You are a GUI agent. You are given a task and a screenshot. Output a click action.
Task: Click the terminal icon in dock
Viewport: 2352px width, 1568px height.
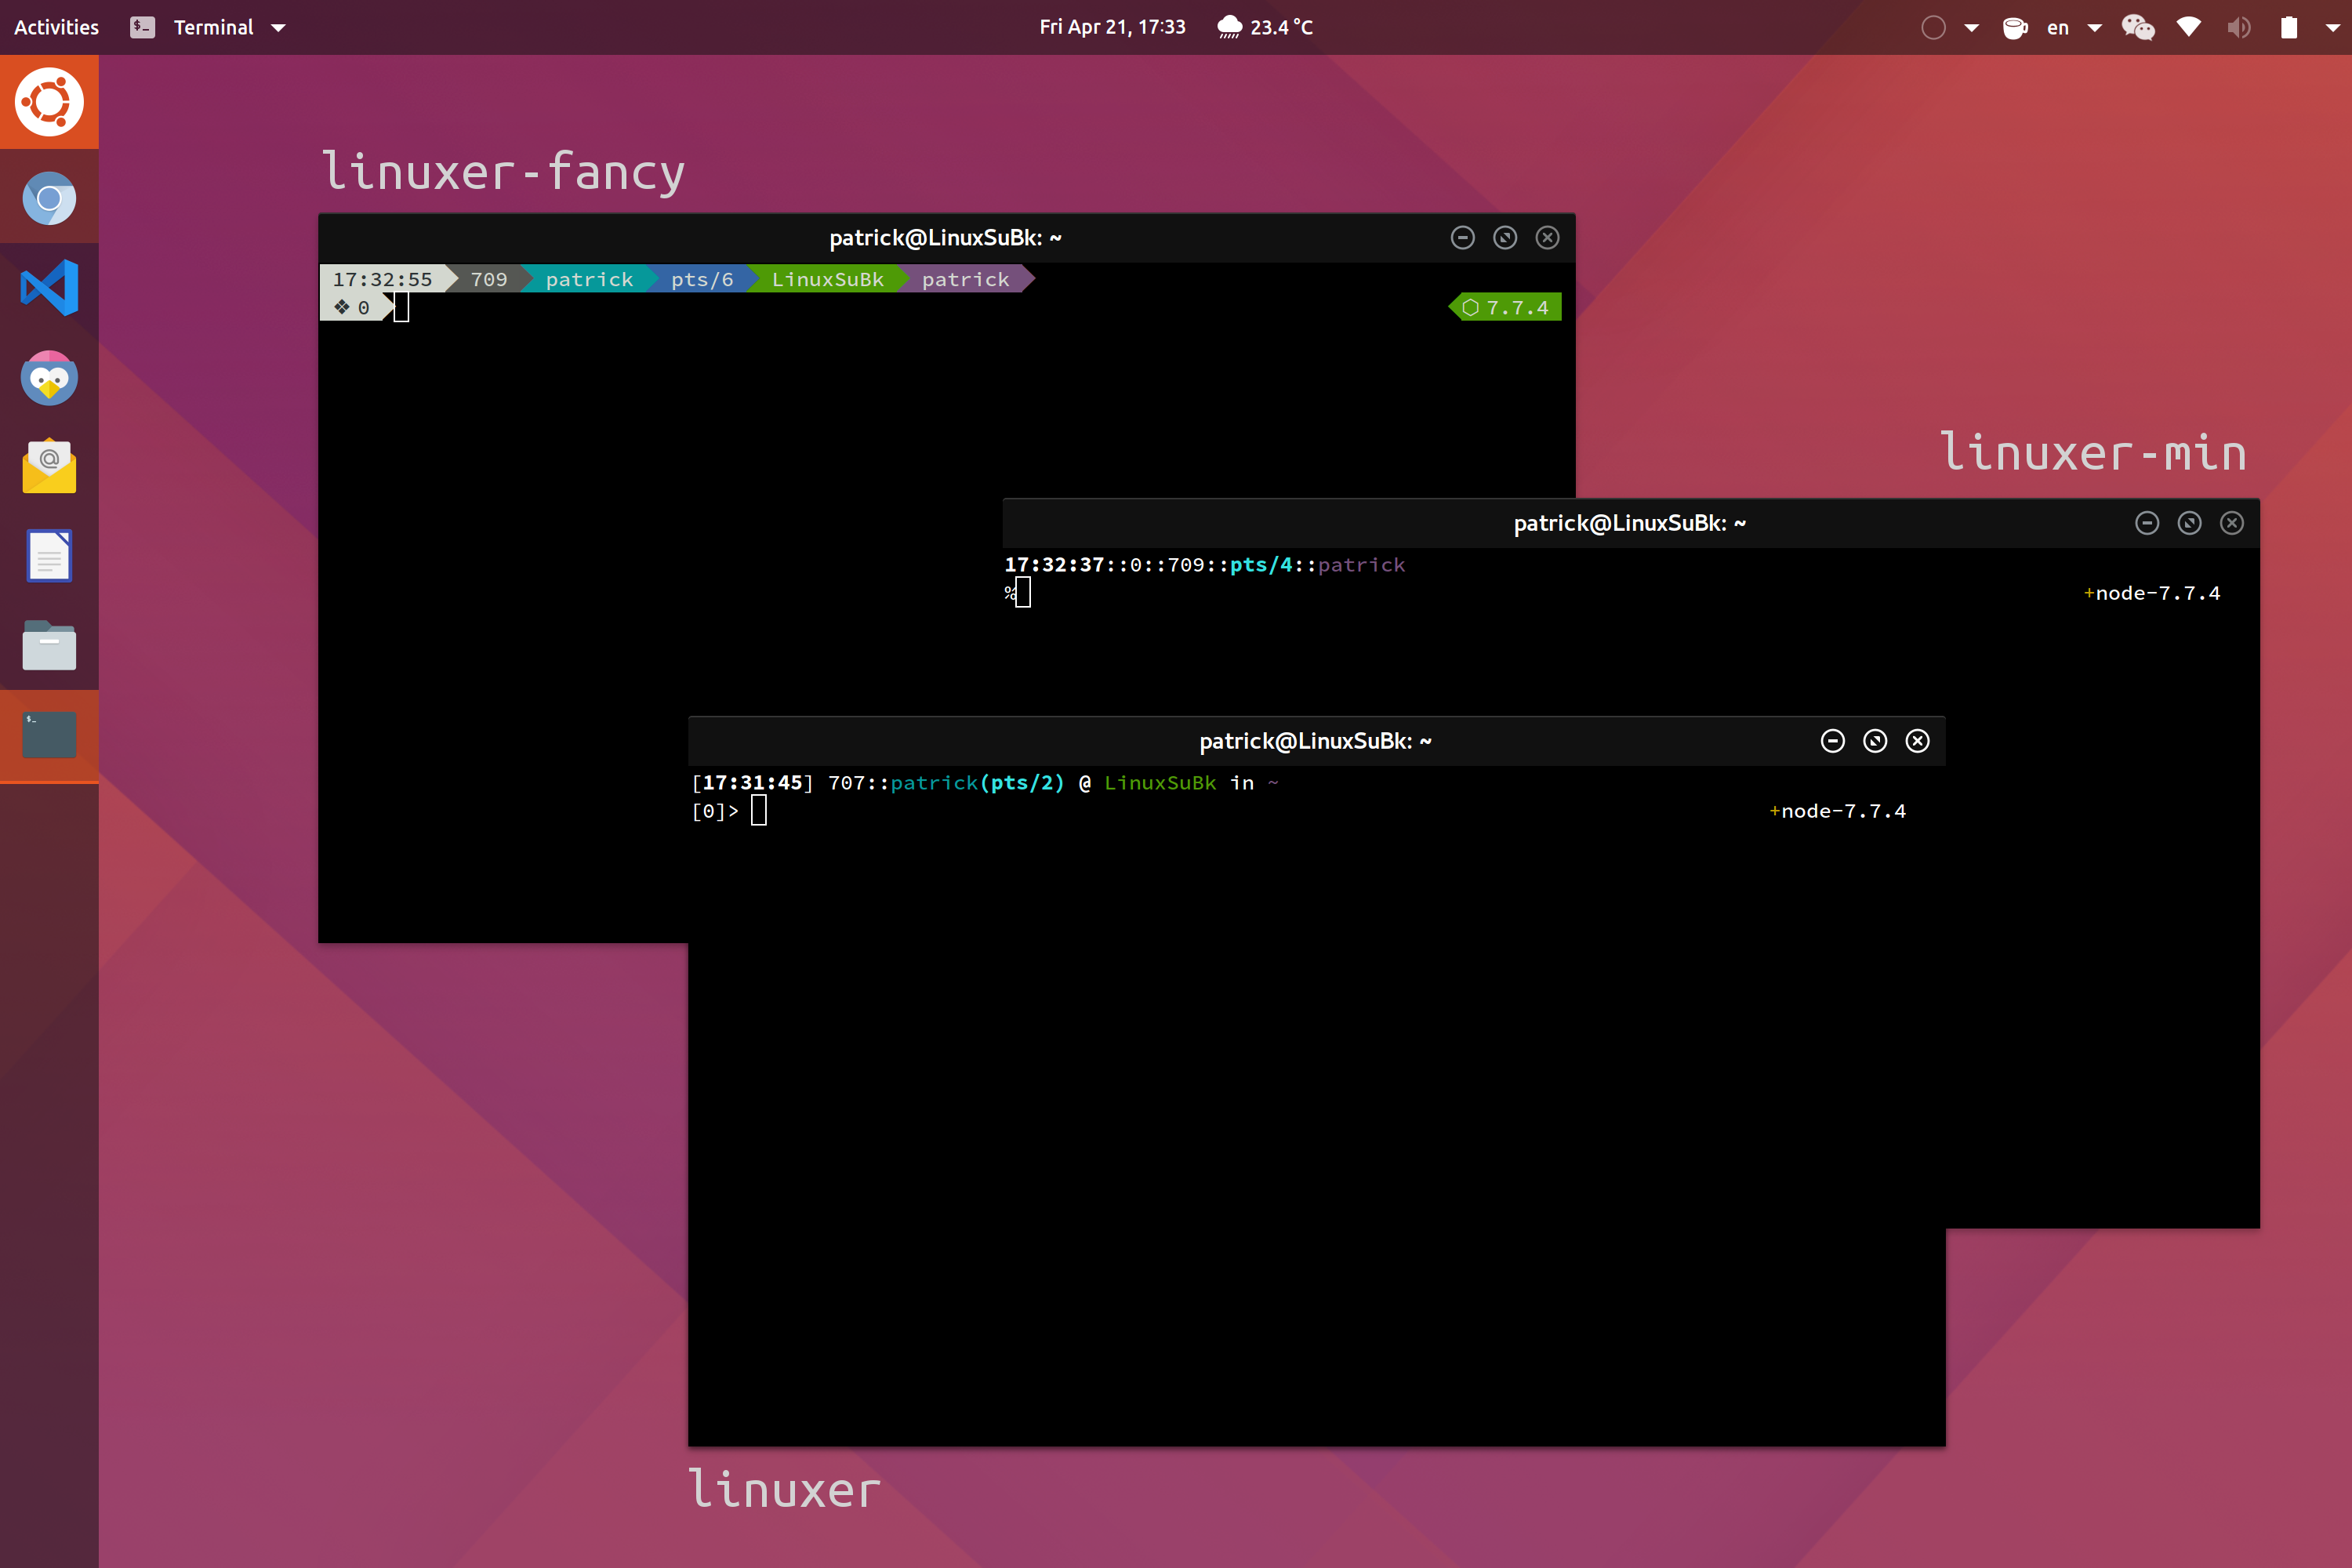tap(49, 735)
